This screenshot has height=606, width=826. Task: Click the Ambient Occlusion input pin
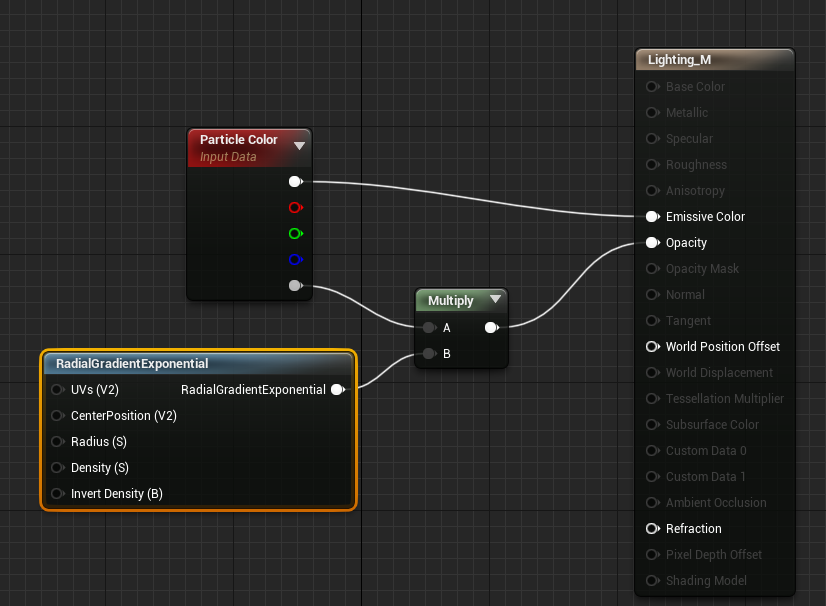click(x=653, y=503)
